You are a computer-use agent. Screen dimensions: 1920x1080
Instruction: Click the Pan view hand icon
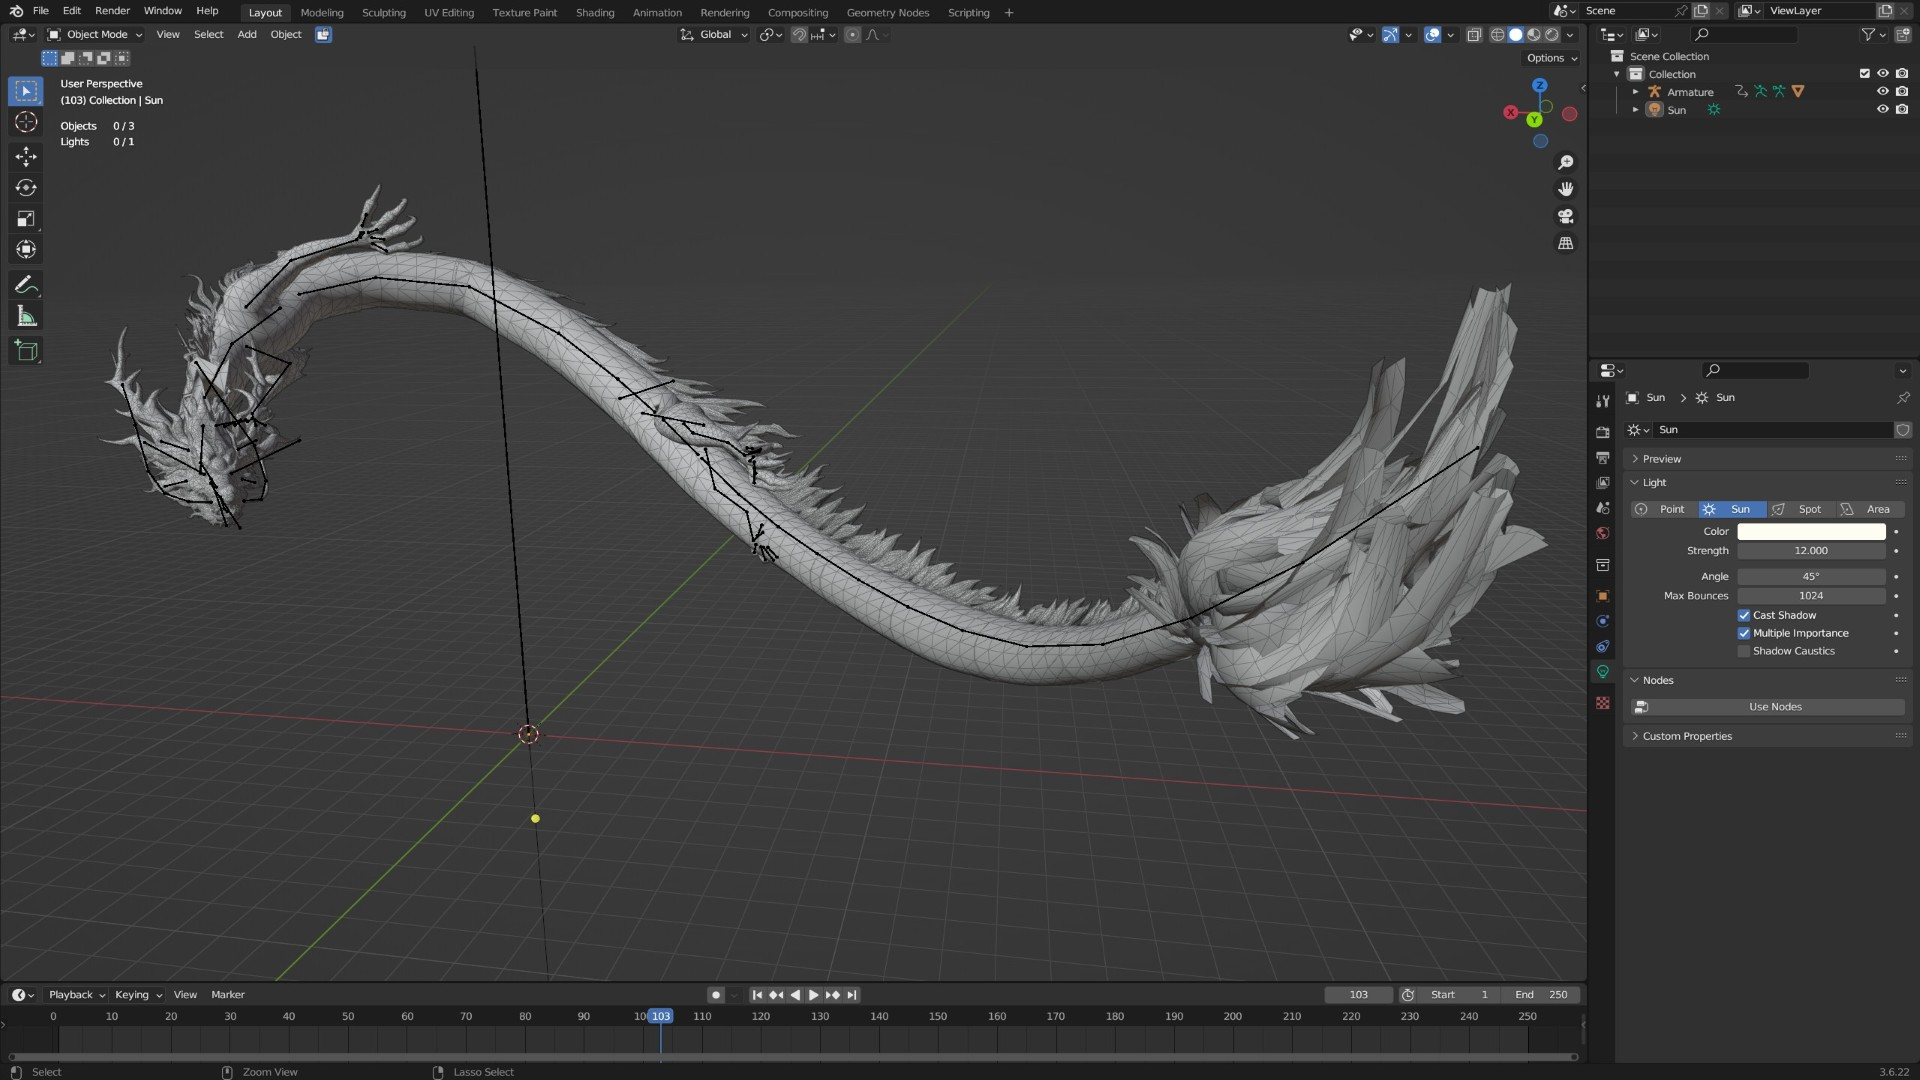pos(1566,190)
